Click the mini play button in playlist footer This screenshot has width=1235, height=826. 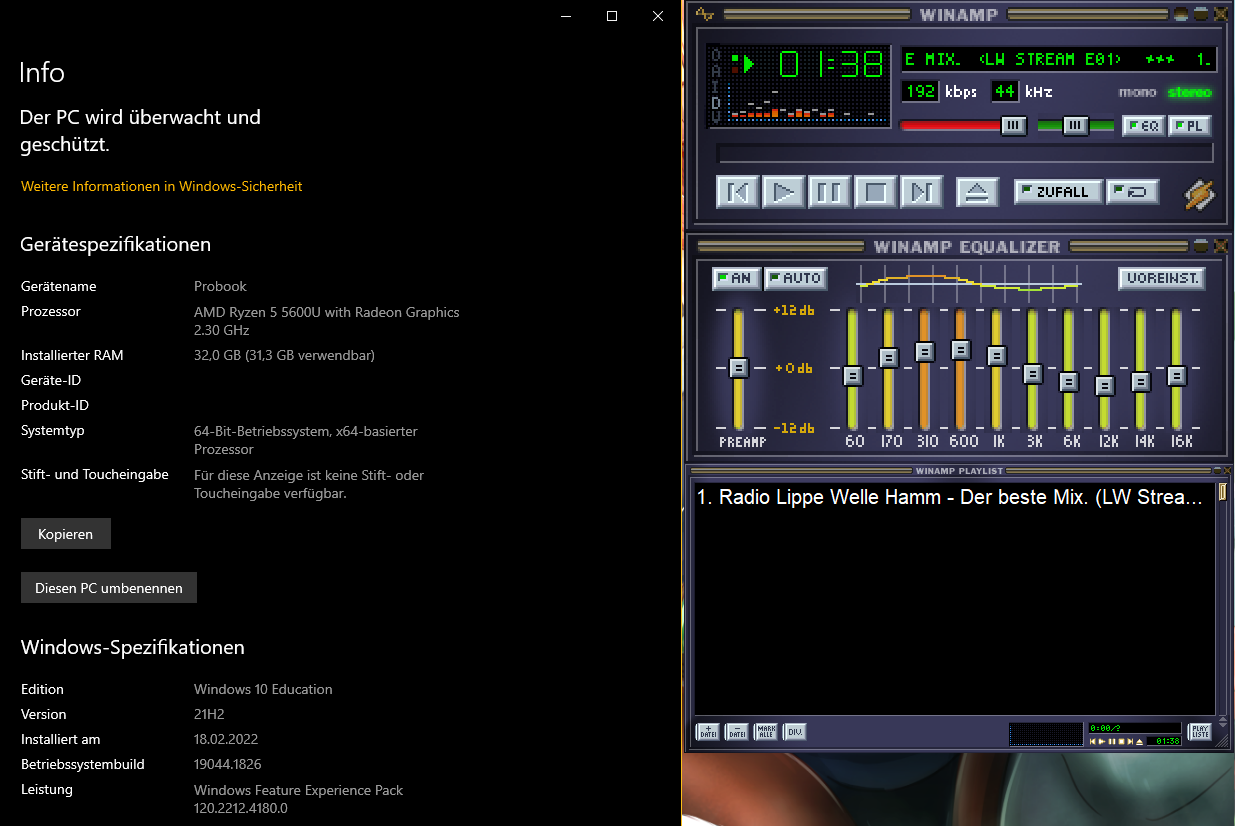pos(1103,741)
